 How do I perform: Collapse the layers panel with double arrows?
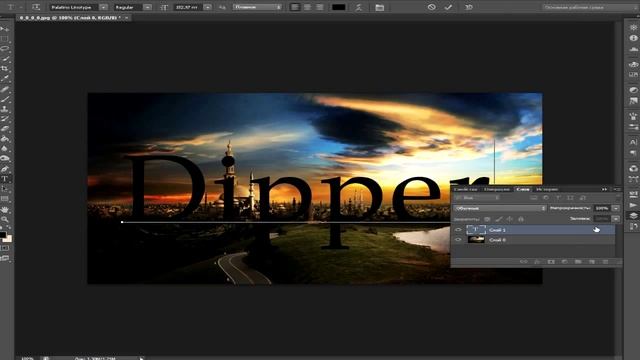click(x=604, y=189)
